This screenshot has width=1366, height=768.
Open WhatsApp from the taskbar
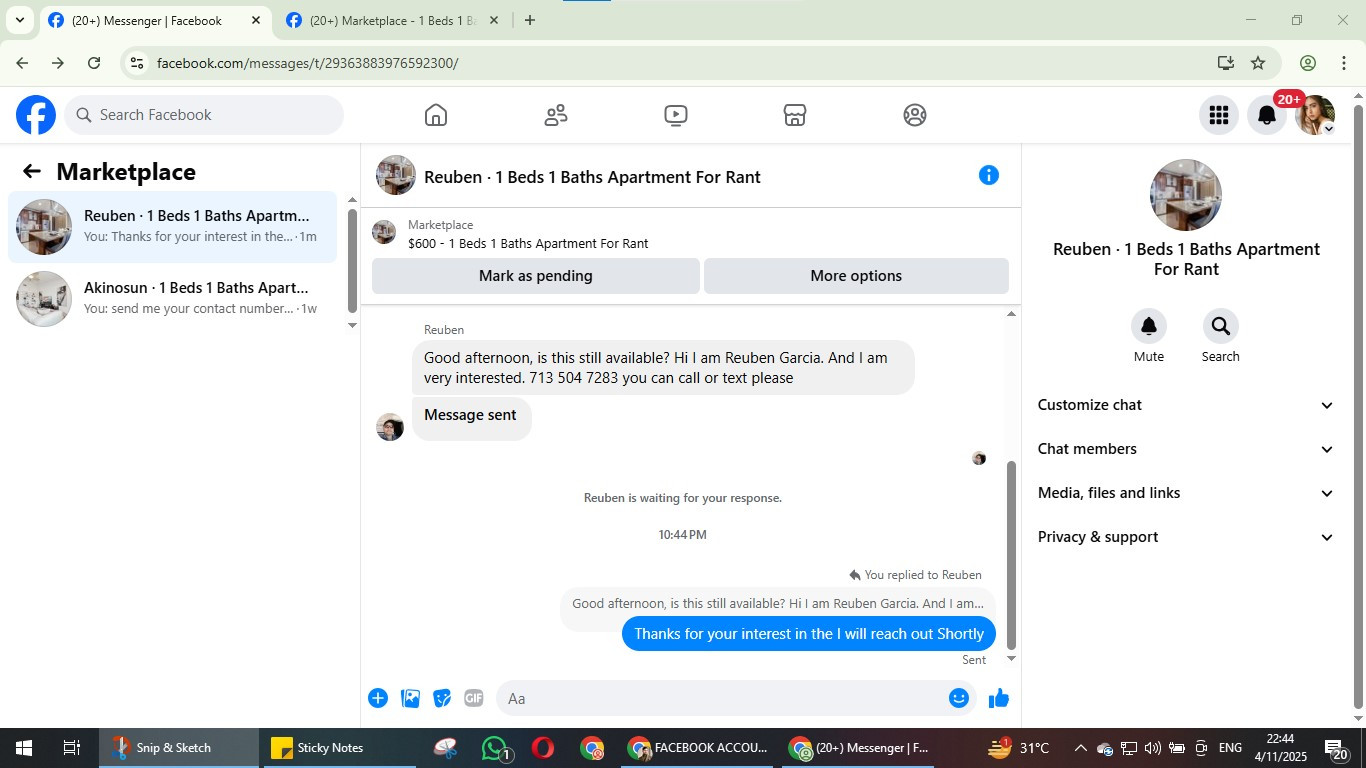click(496, 748)
